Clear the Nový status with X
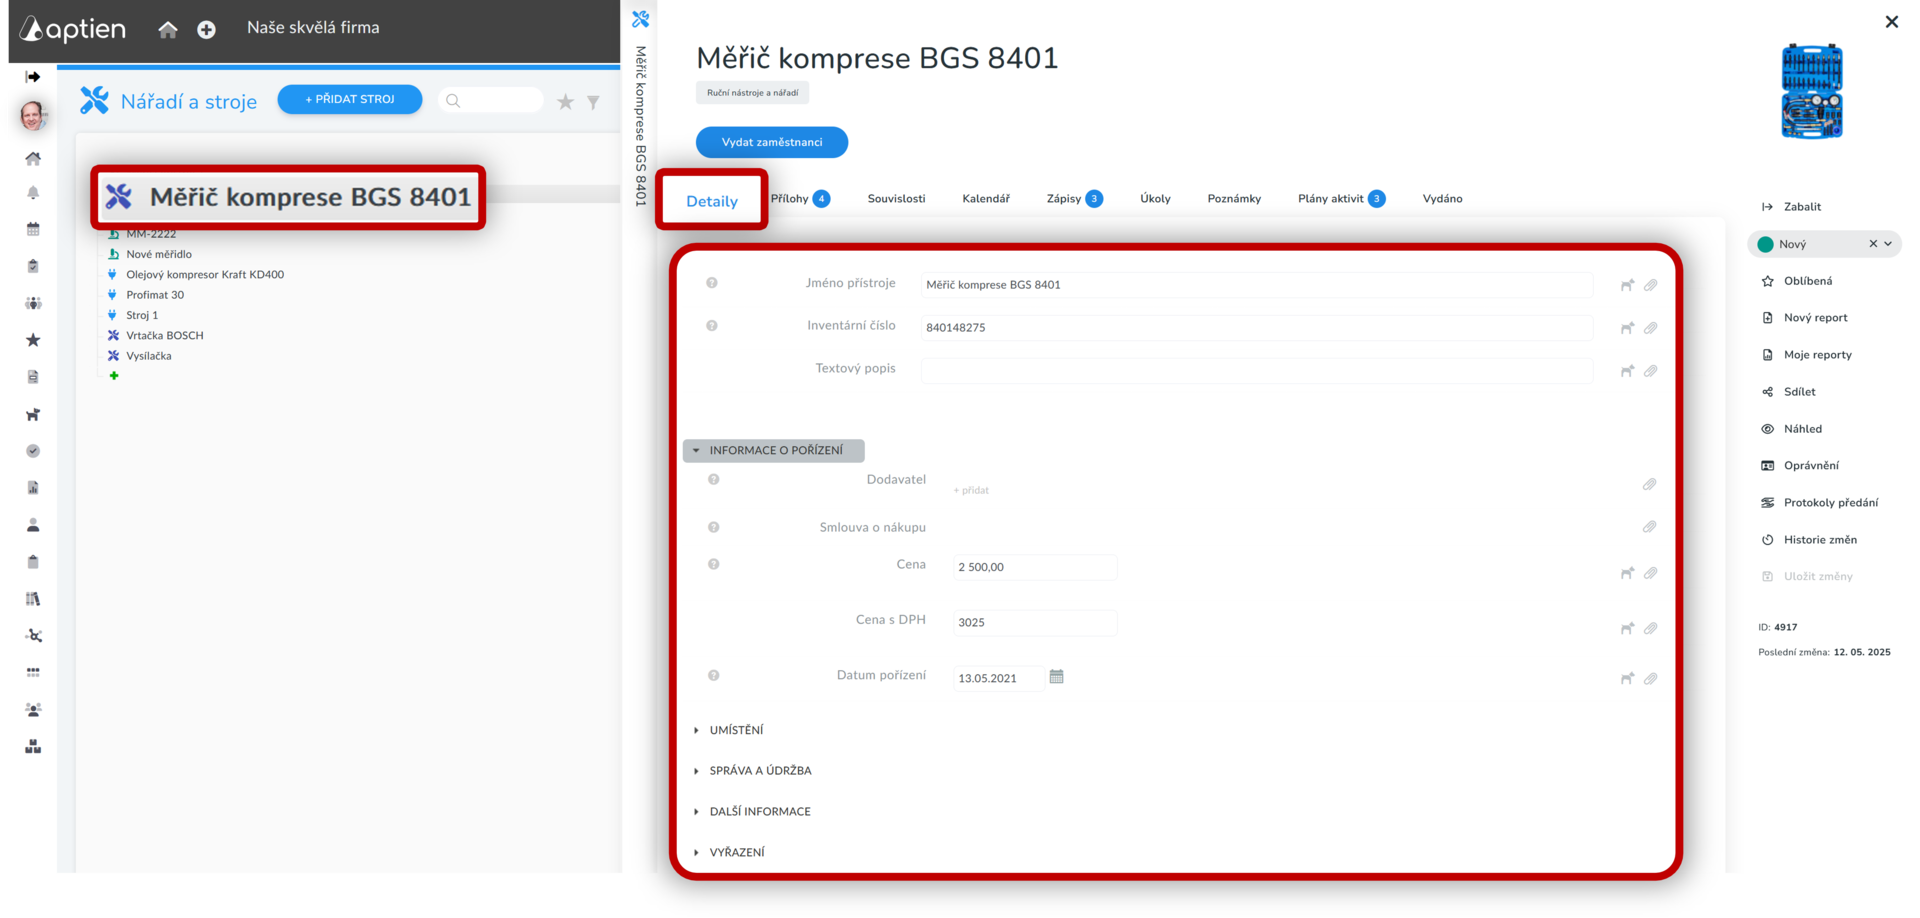Image resolution: width=1920 pixels, height=918 pixels. click(x=1872, y=244)
